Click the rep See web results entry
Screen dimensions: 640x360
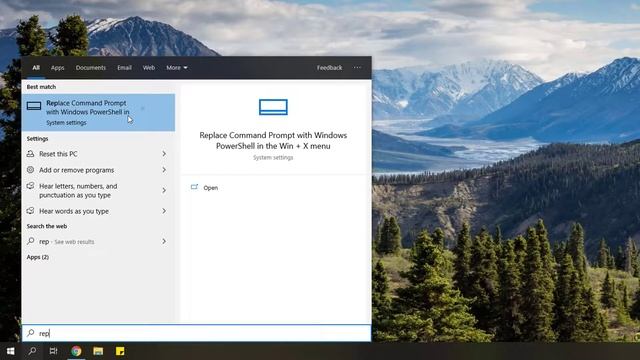click(98, 241)
